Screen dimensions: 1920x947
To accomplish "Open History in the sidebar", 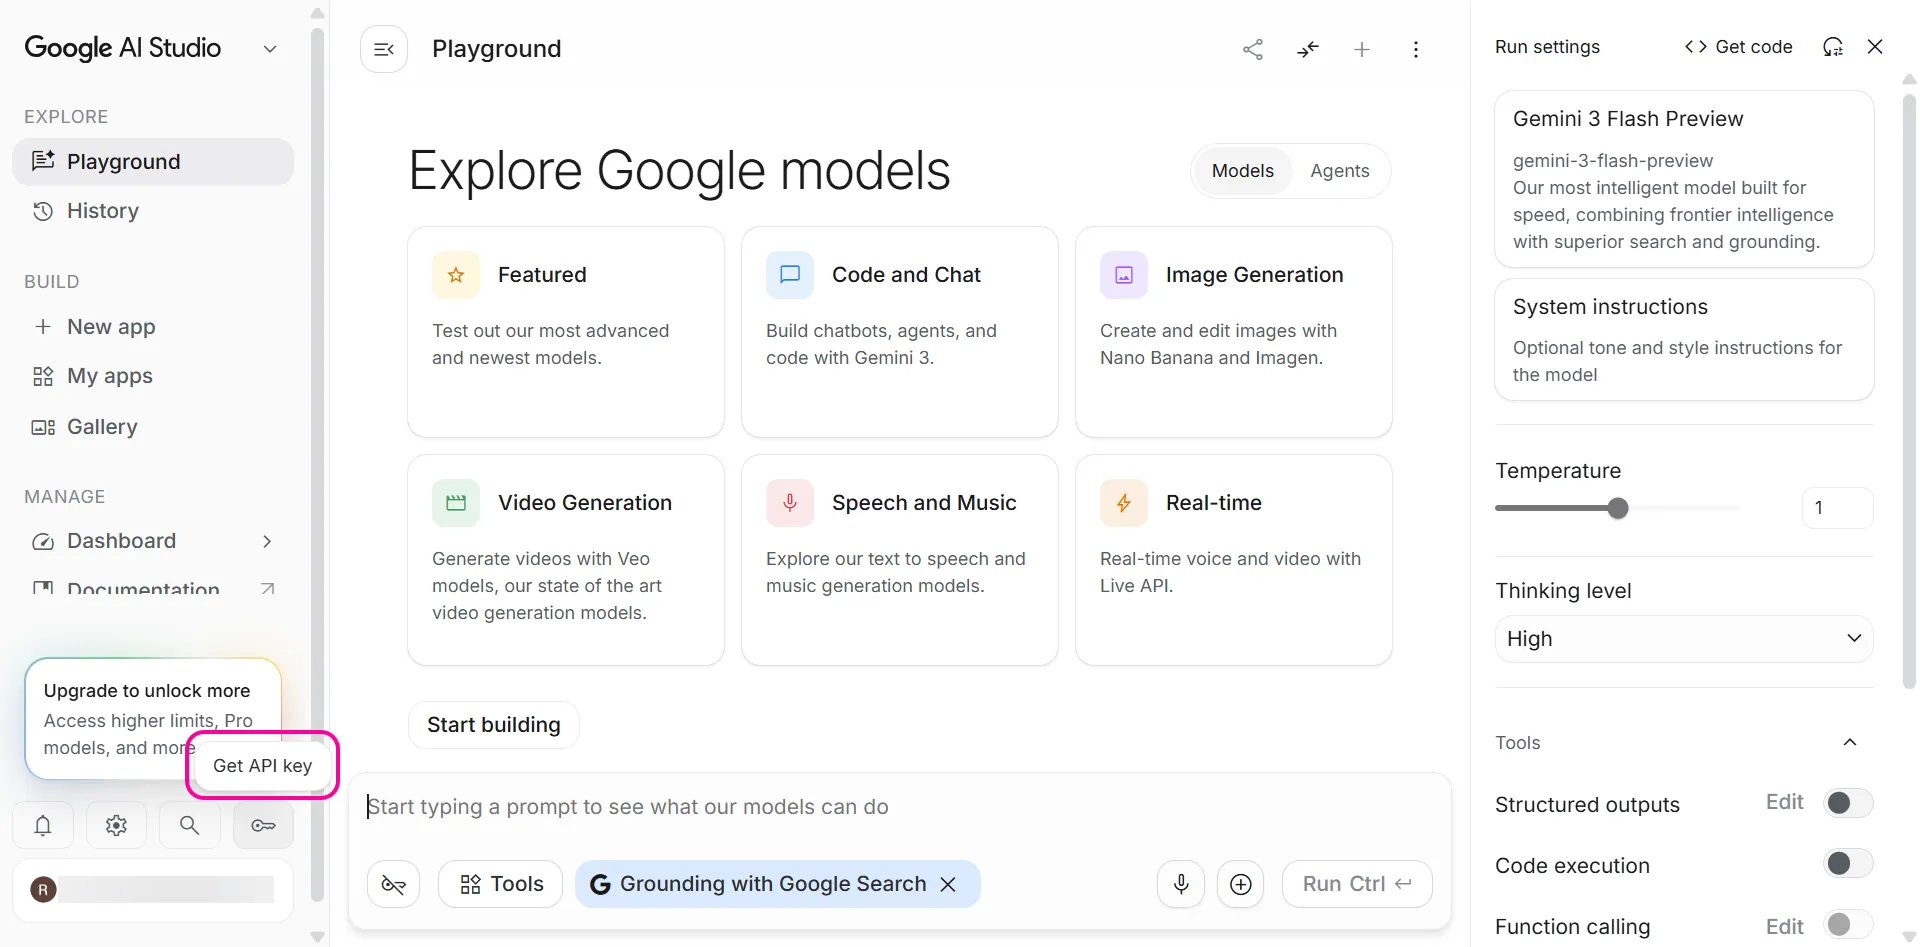I will tap(153, 211).
